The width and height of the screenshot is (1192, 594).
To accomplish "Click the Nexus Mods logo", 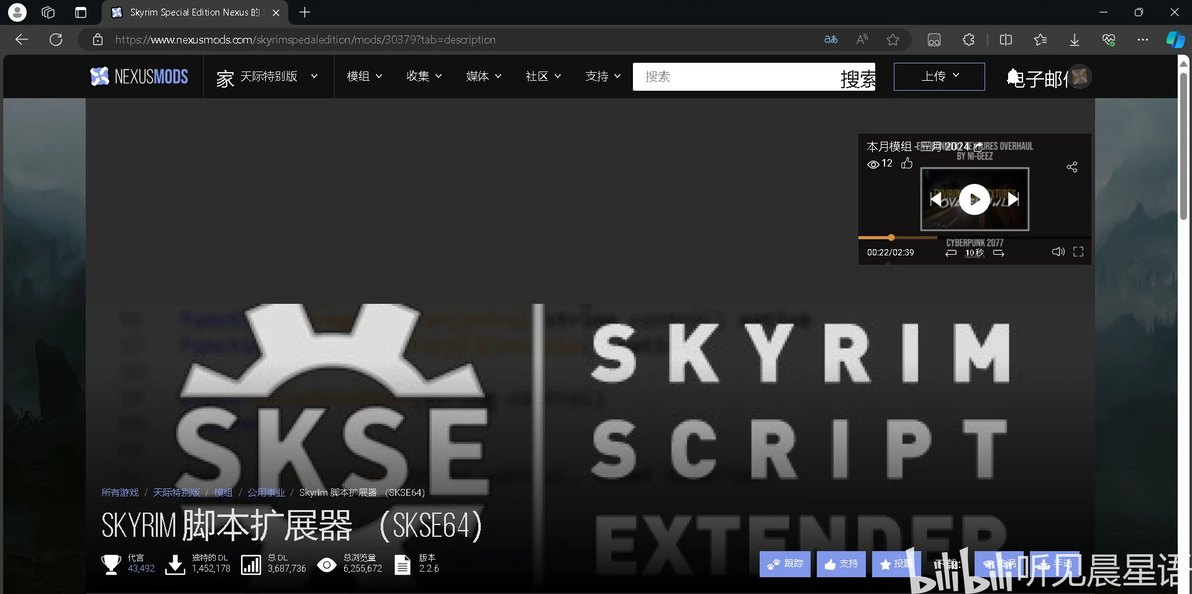I will [139, 76].
